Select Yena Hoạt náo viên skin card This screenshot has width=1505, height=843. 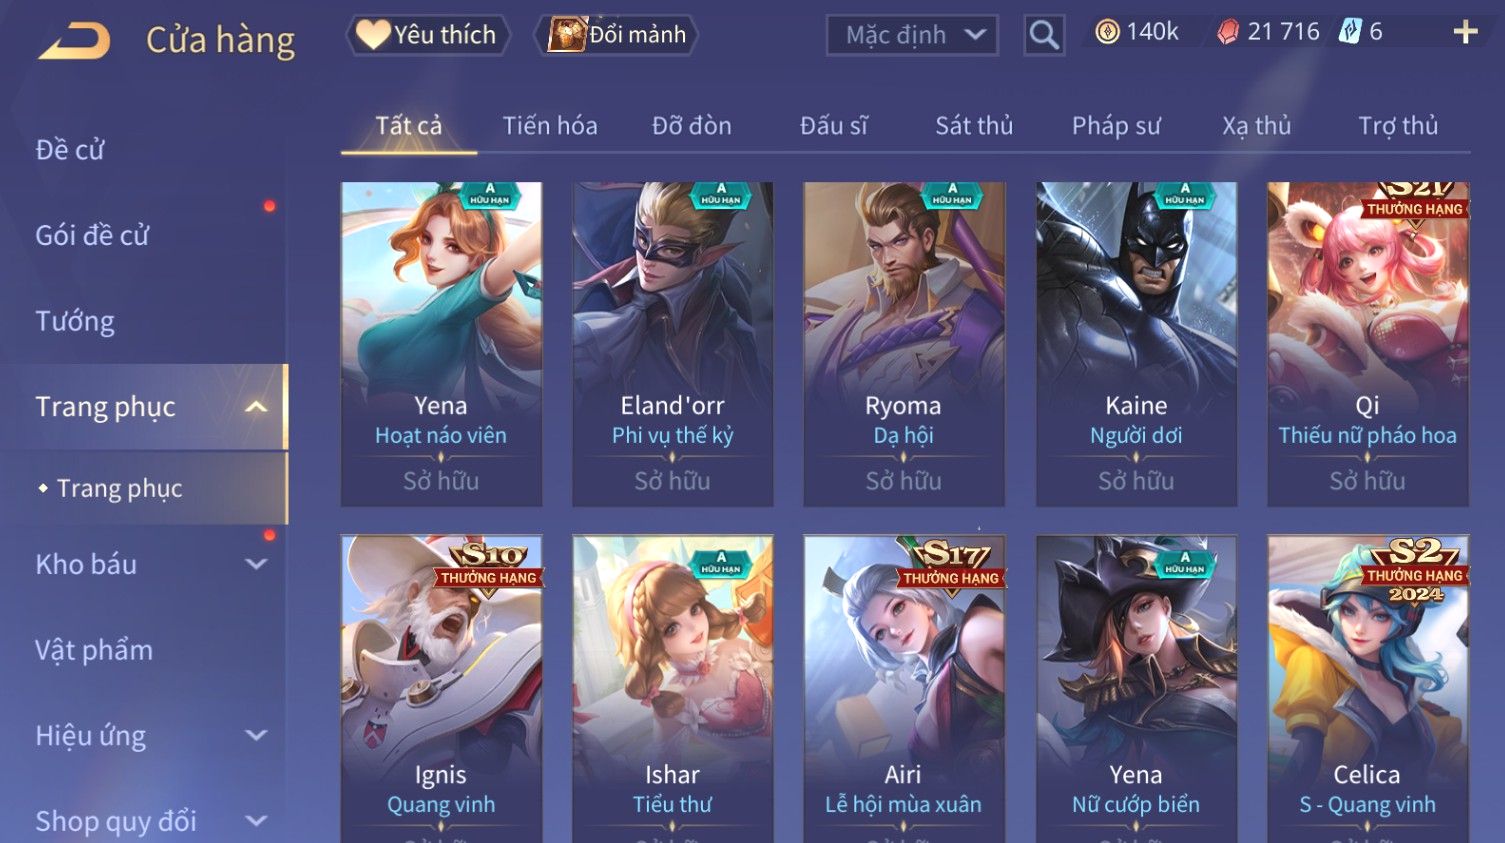[441, 343]
